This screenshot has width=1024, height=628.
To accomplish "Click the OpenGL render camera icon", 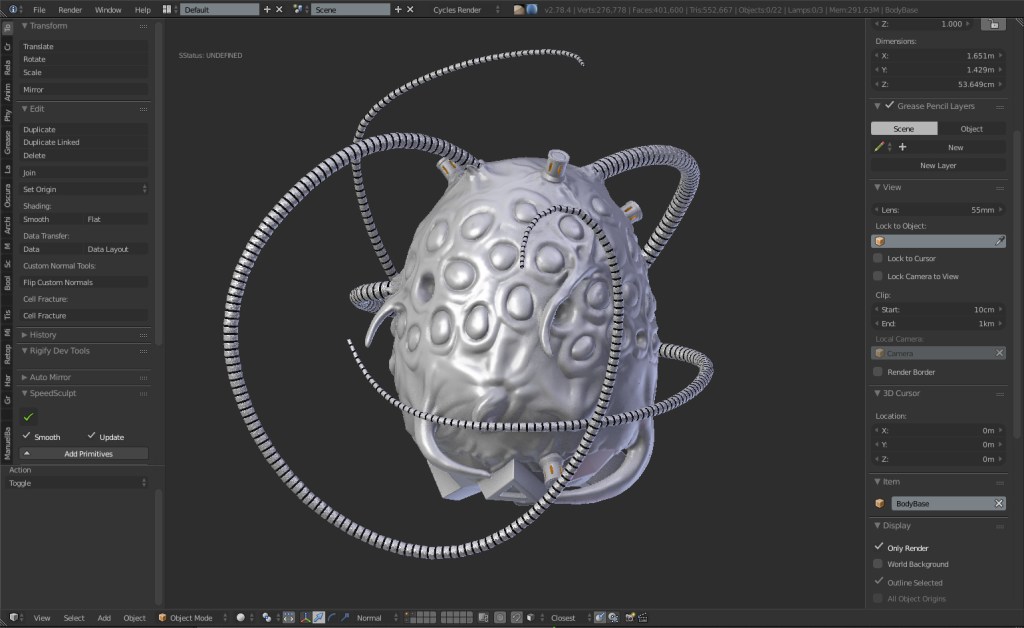I will pyautogui.click(x=628, y=618).
